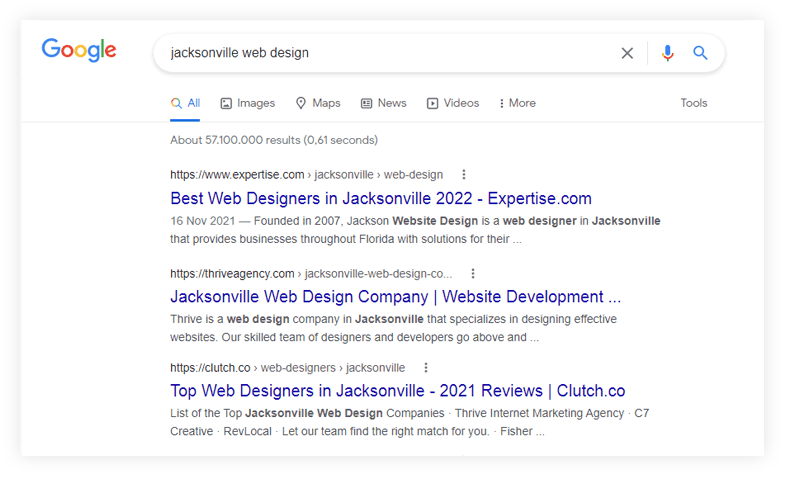The height and width of the screenshot is (481, 793).
Task: Open three-dot menu for Expertise.com result
Action: point(463,174)
